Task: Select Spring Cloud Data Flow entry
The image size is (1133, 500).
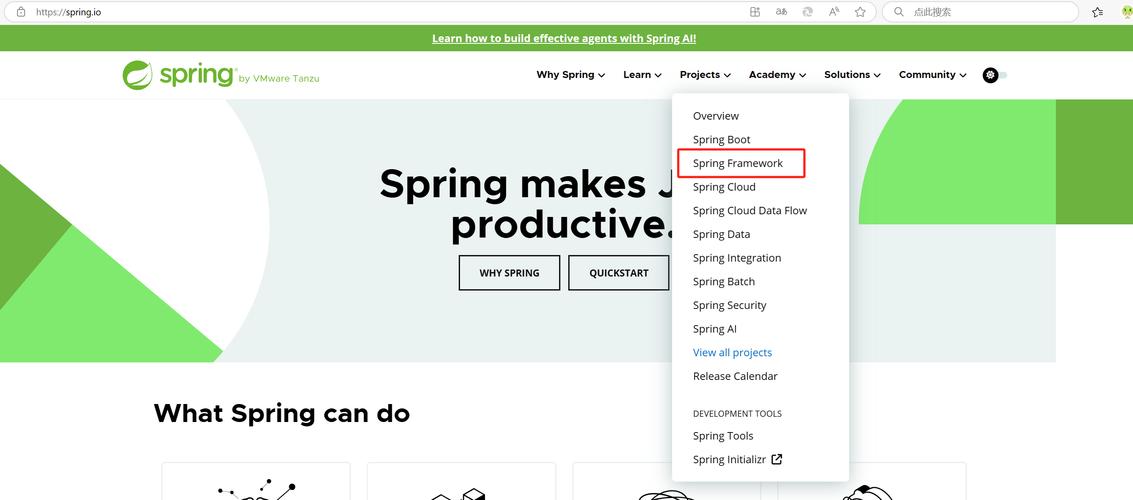Action: click(x=750, y=211)
